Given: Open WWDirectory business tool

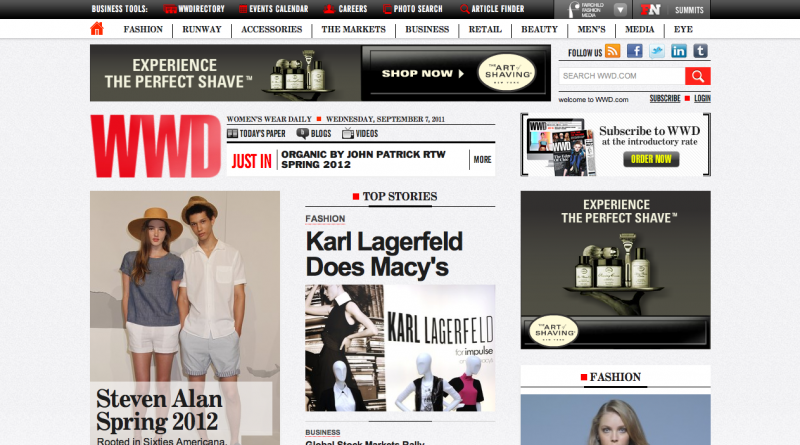Looking at the screenshot, I should coord(194,9).
